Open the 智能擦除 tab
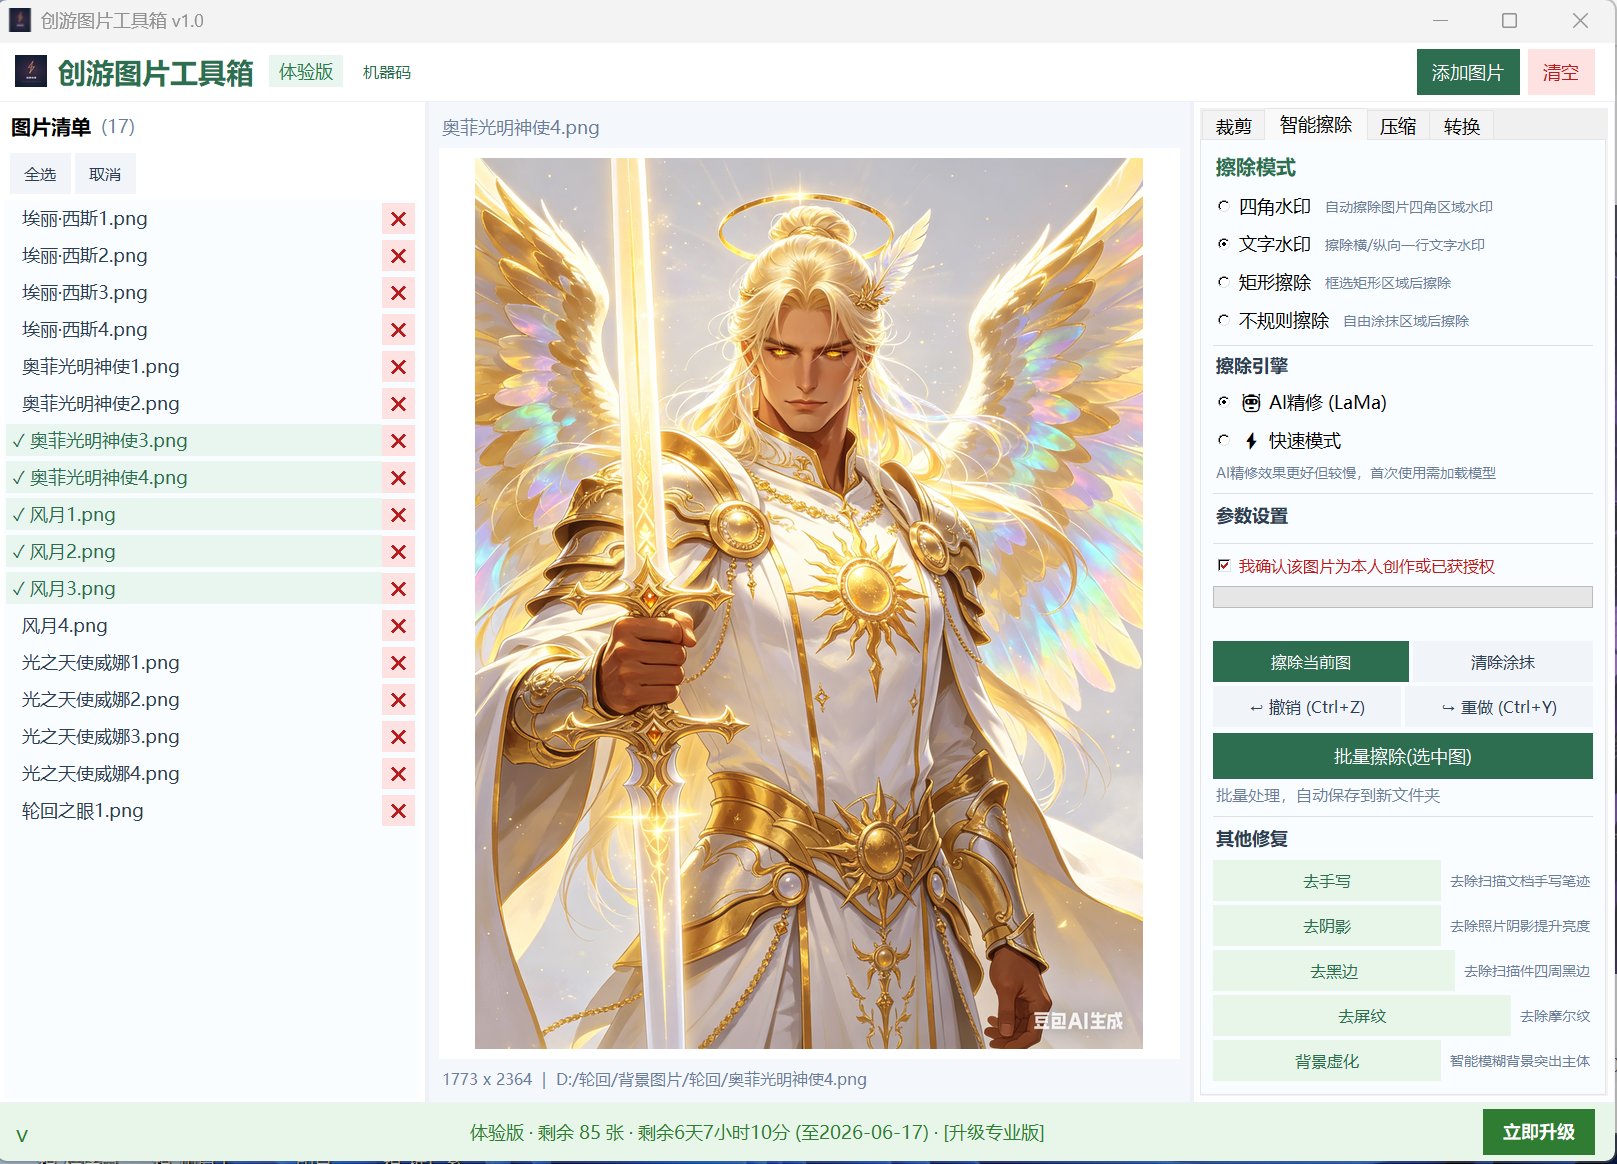The height and width of the screenshot is (1164, 1617). pyautogui.click(x=1315, y=125)
